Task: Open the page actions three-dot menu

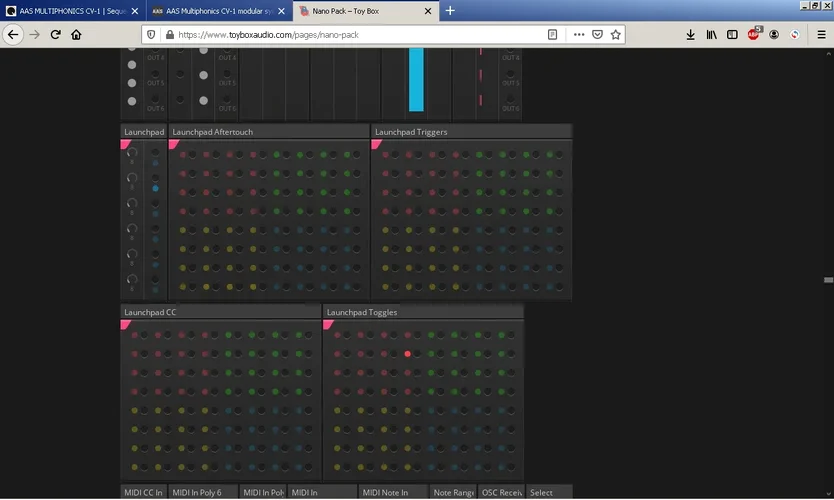Action: [x=579, y=34]
